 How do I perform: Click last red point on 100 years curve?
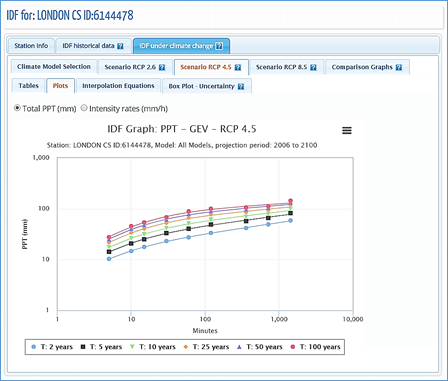tap(290, 201)
